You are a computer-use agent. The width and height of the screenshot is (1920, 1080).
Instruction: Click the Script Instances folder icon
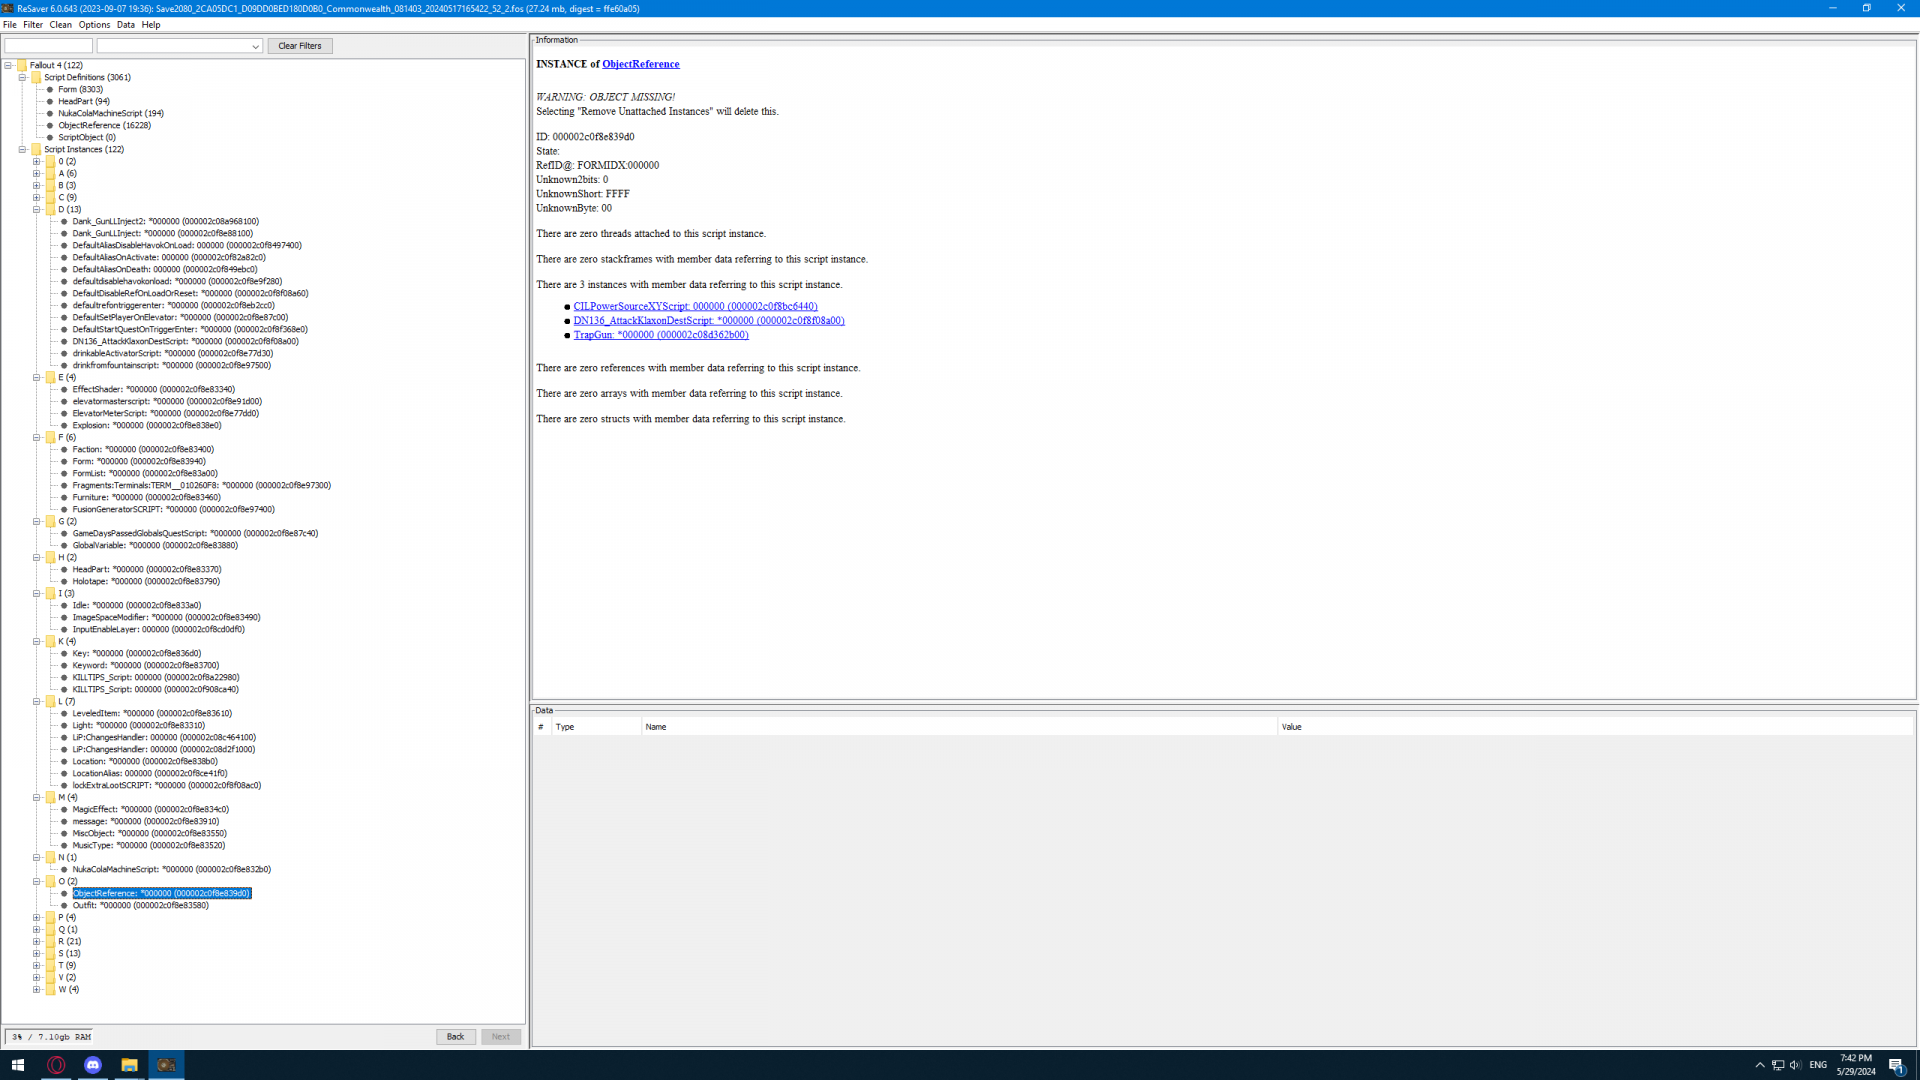(x=36, y=149)
